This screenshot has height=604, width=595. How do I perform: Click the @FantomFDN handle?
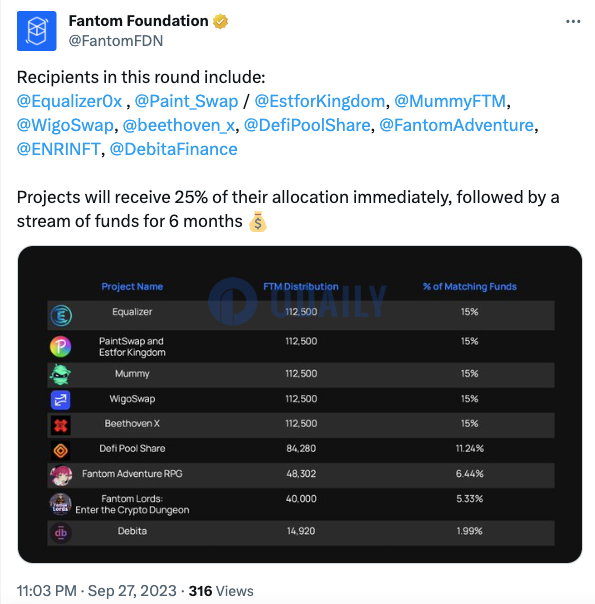click(116, 41)
